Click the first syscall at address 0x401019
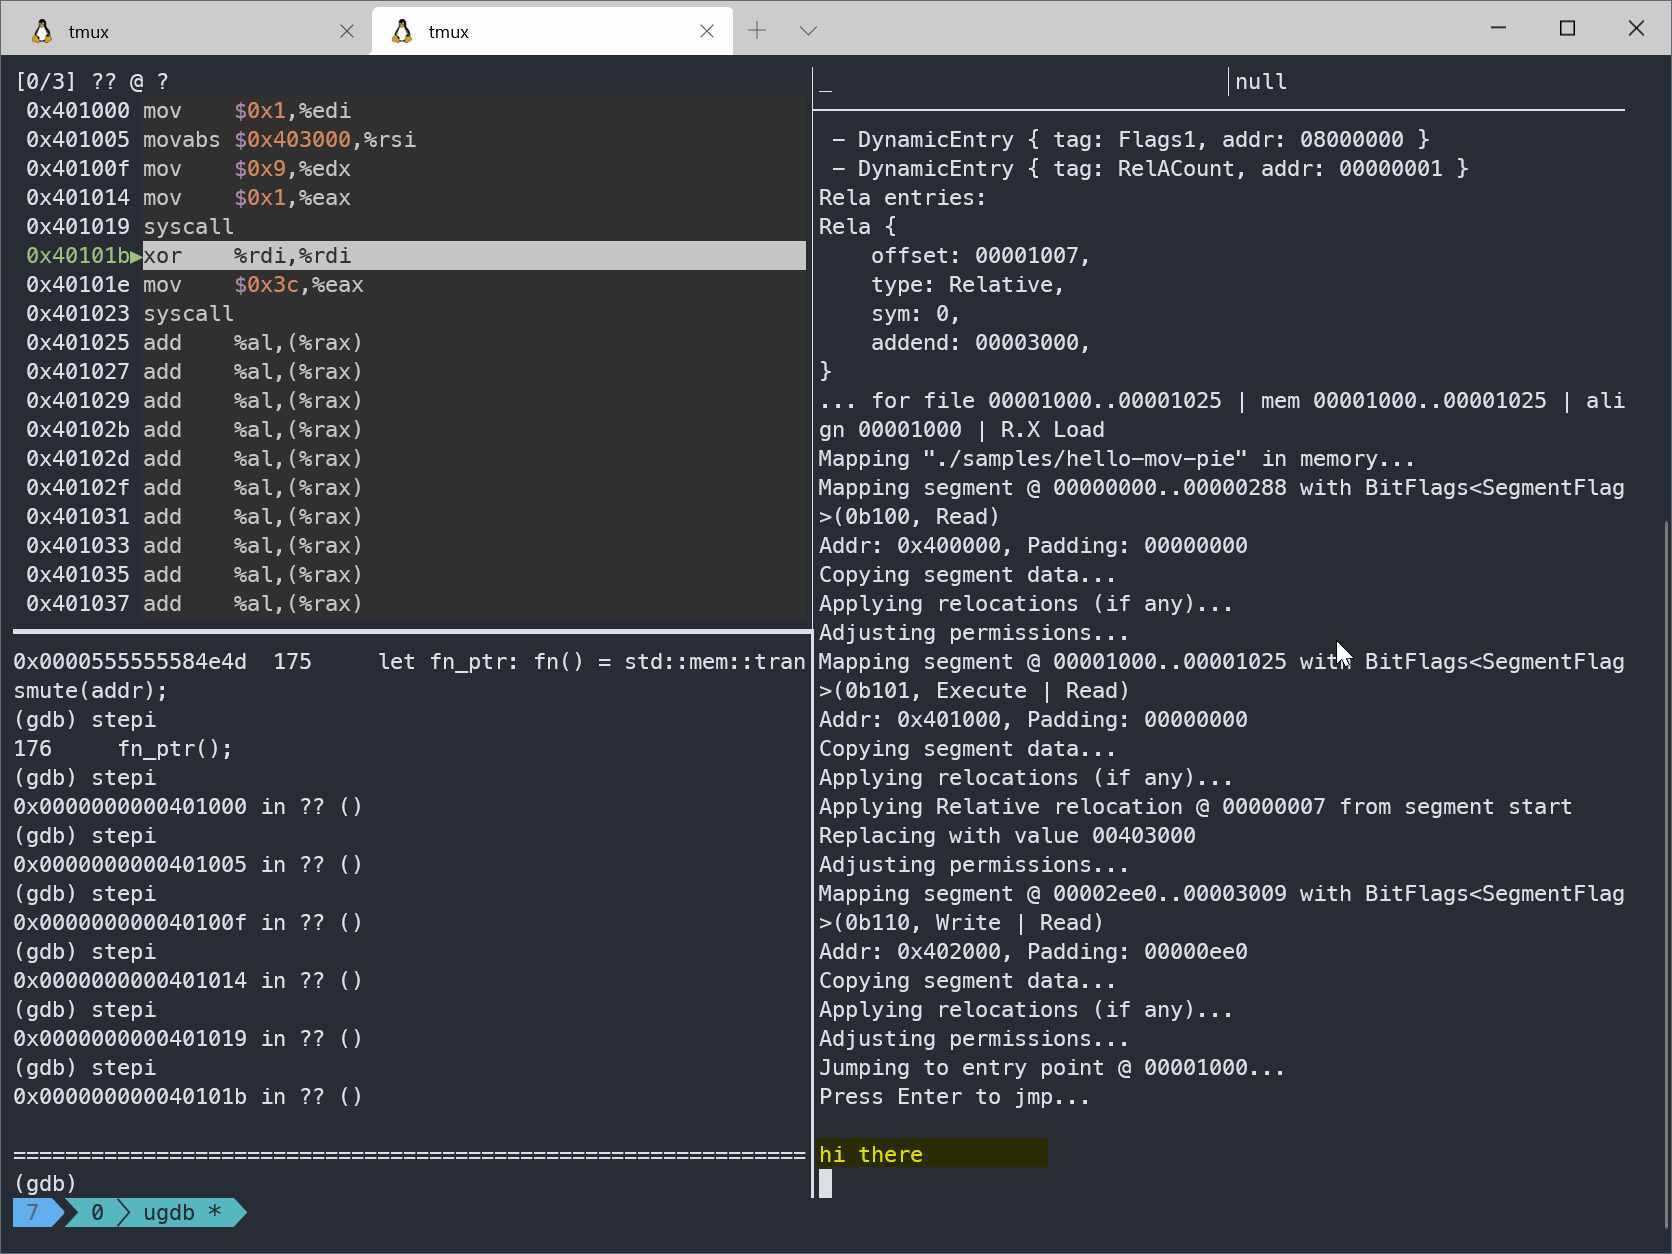 (188, 227)
